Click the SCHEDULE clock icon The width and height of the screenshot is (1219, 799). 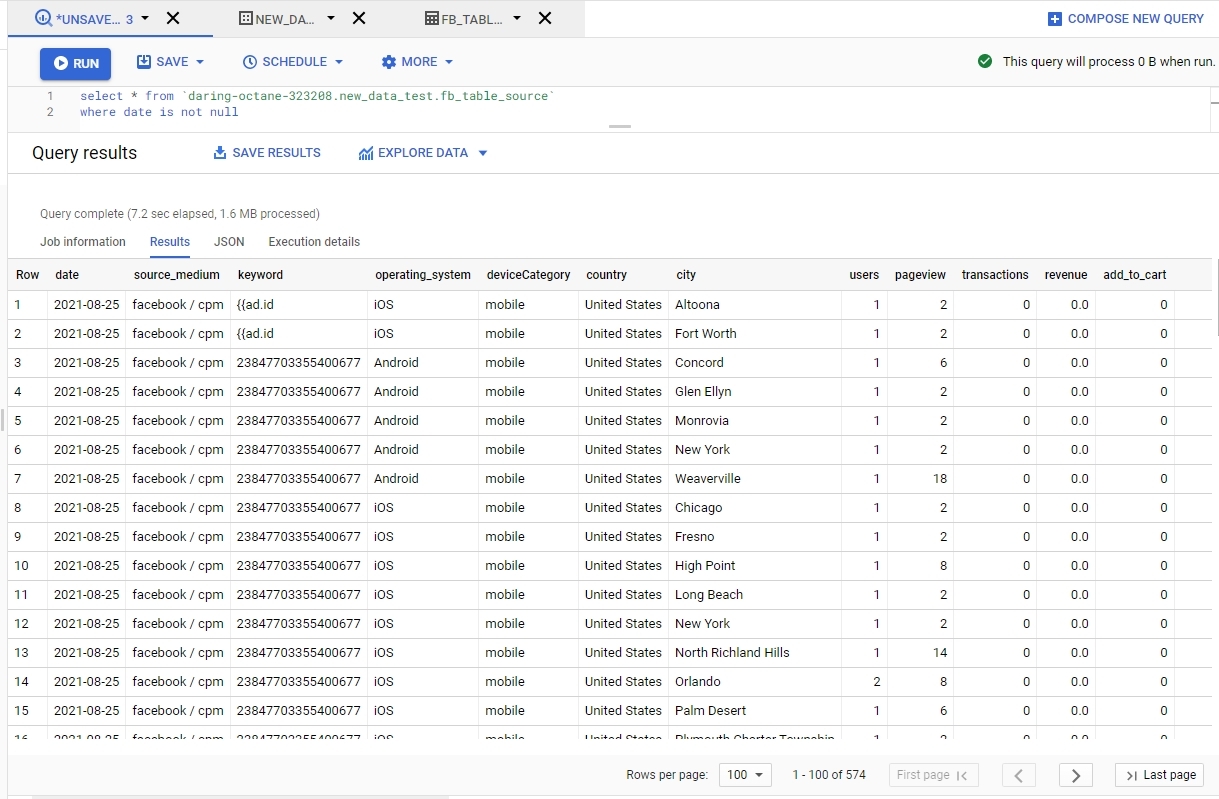[250, 62]
